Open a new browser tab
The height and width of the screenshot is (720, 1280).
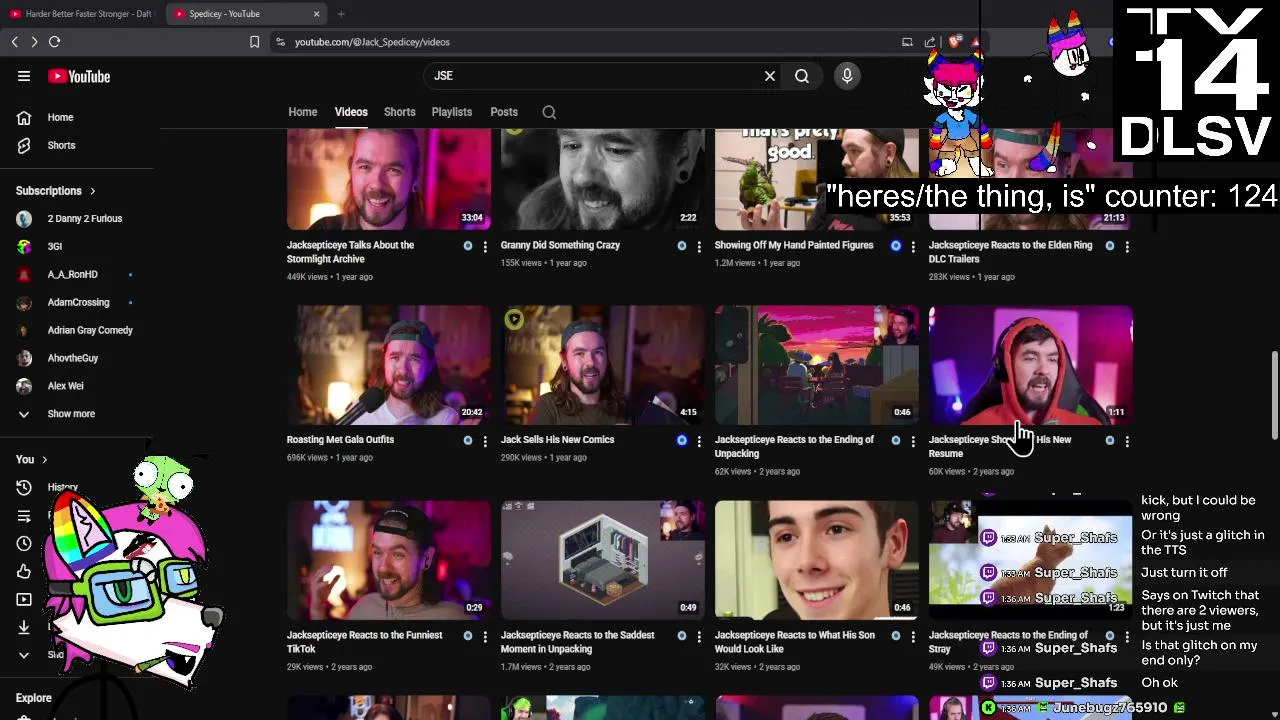(341, 14)
